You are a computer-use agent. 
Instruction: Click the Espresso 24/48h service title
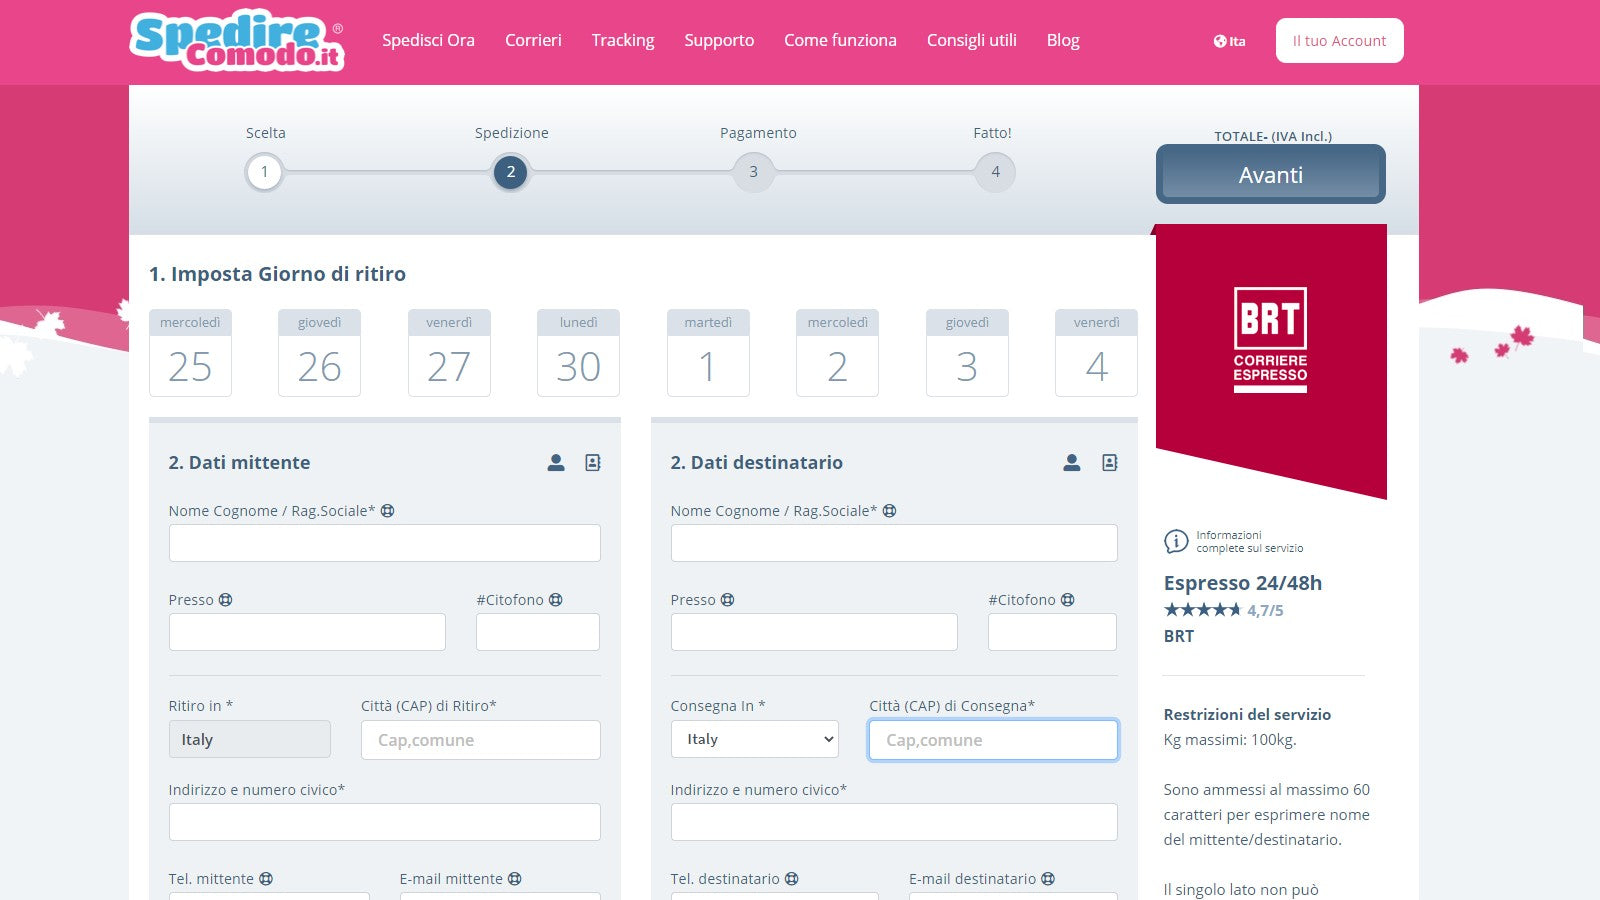point(1243,583)
